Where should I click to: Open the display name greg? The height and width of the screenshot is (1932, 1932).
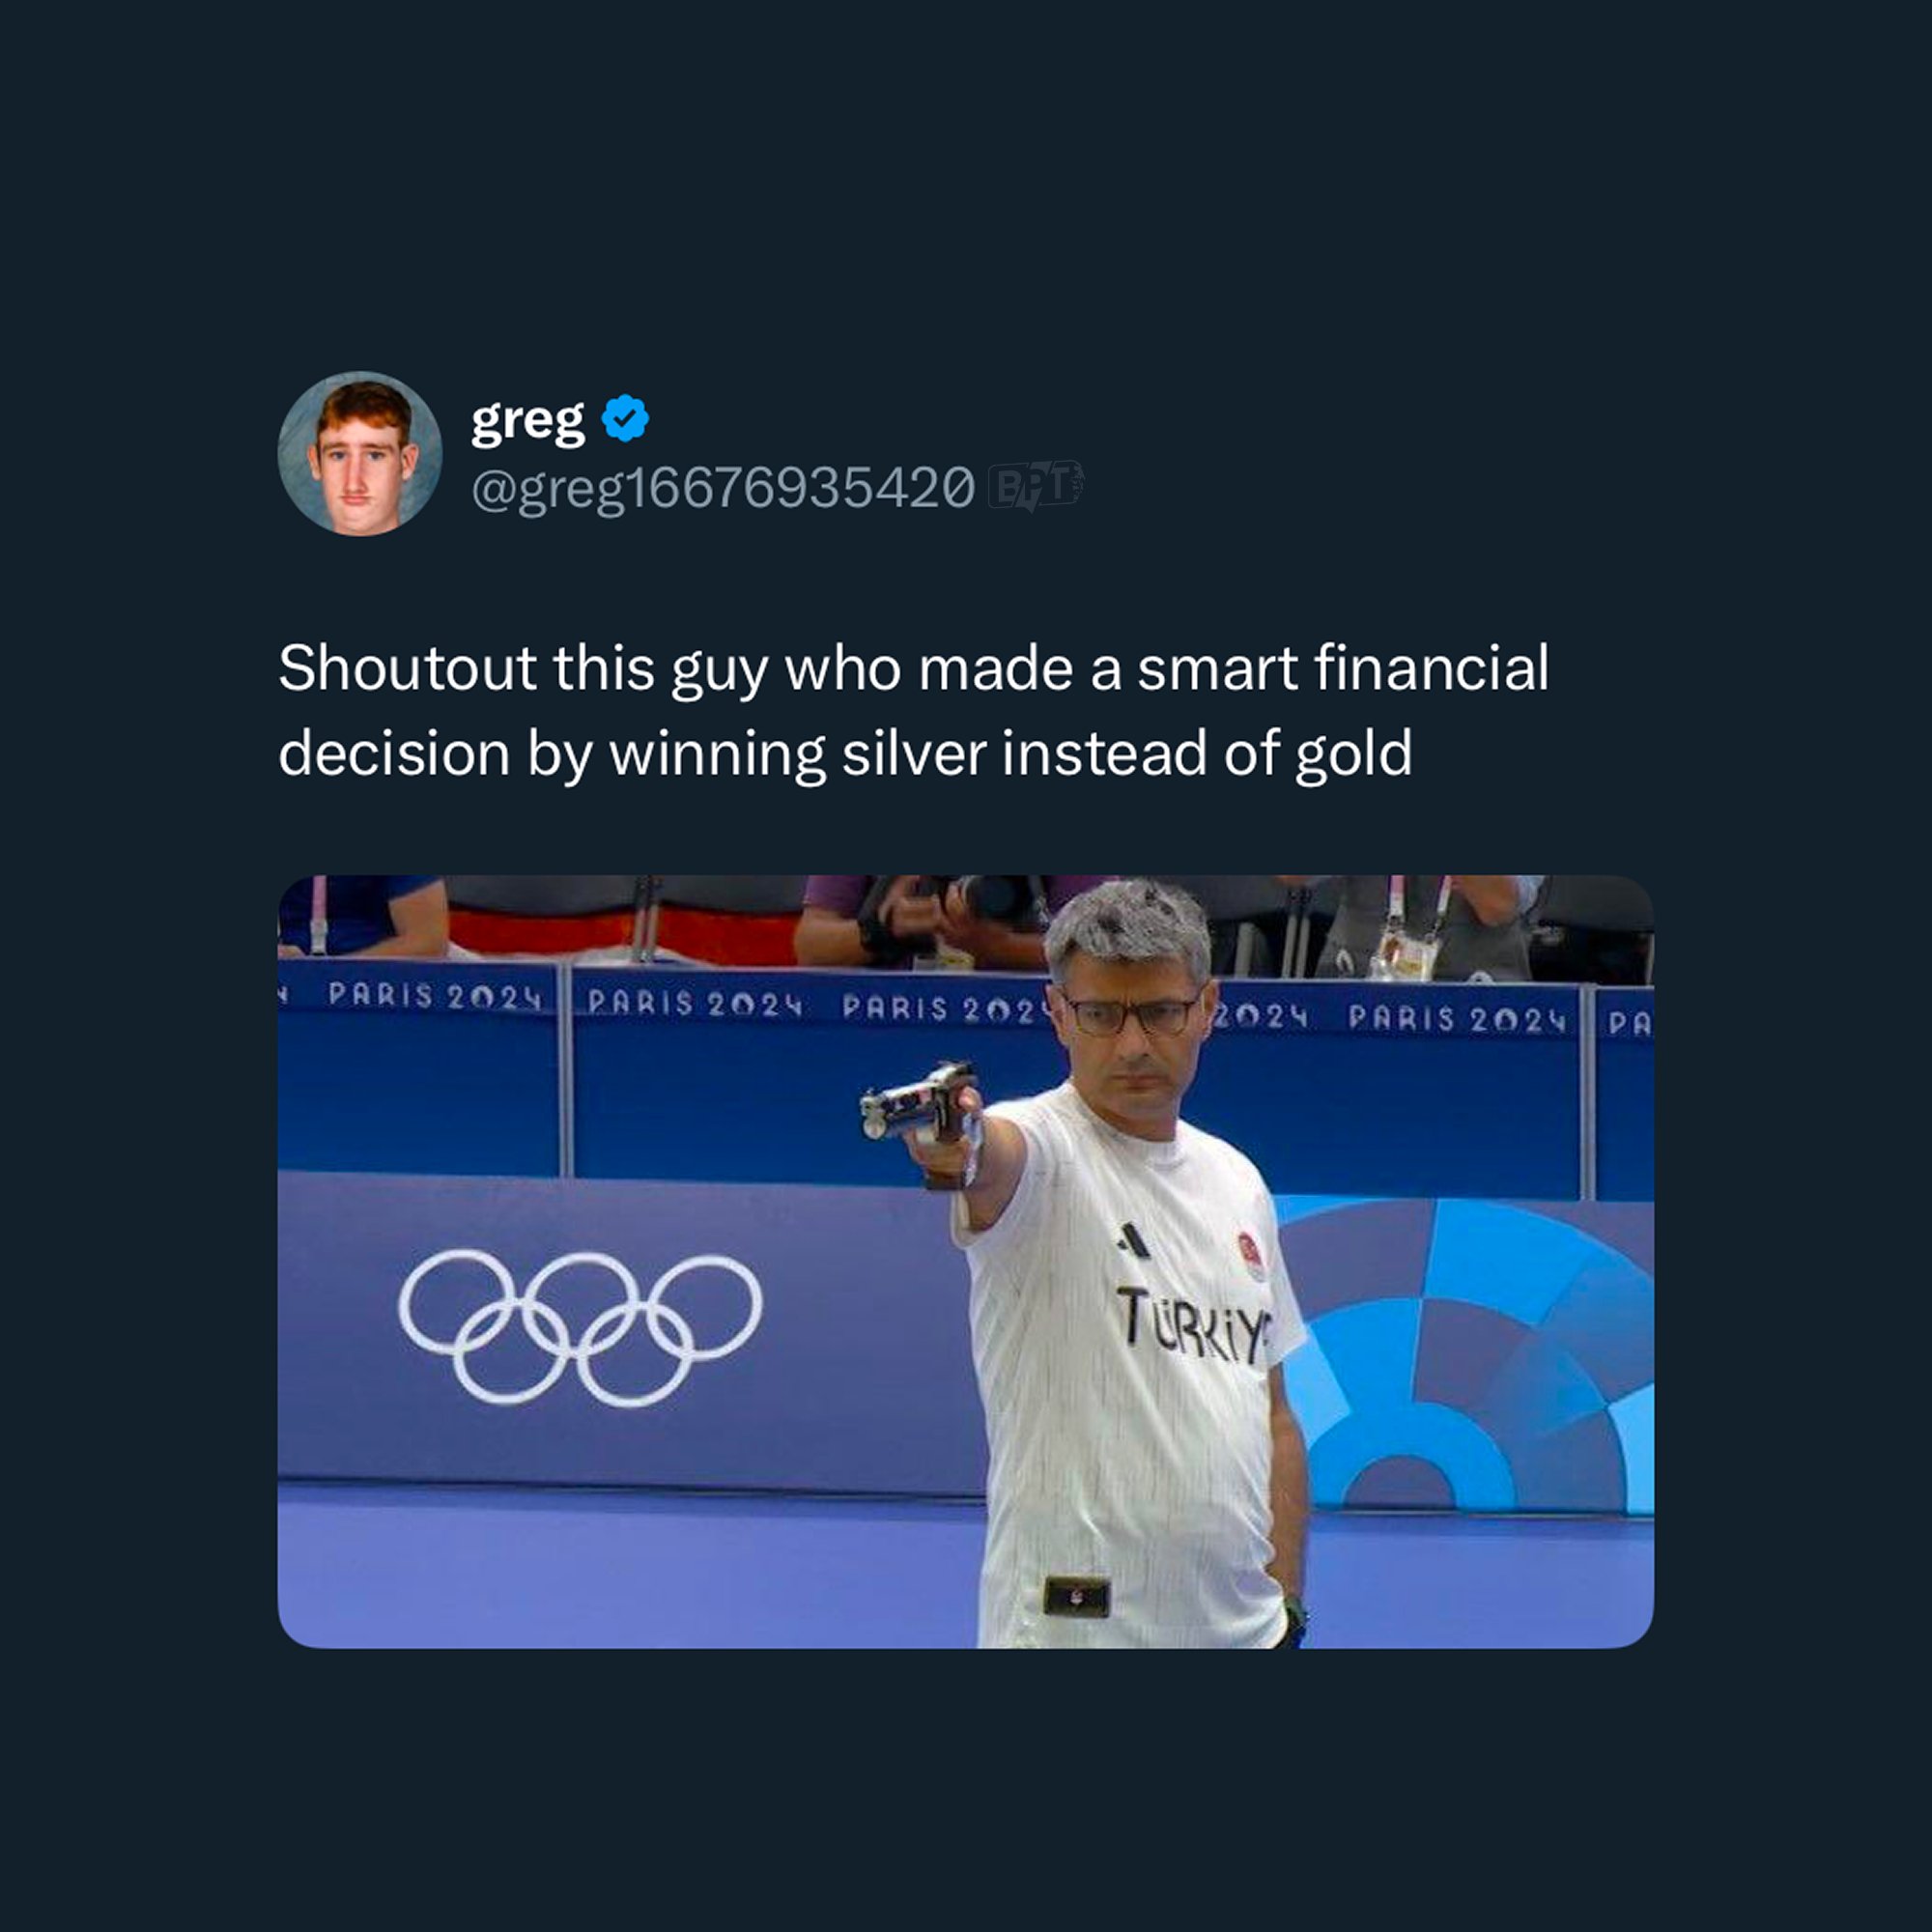pos(528,421)
